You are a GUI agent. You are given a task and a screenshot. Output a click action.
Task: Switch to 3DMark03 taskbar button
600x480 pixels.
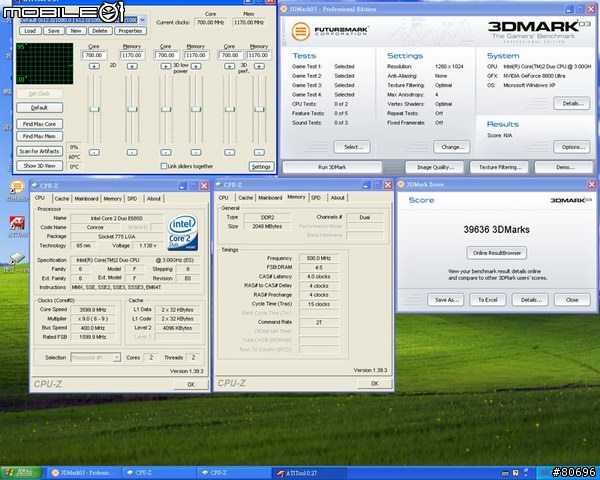(x=84, y=473)
